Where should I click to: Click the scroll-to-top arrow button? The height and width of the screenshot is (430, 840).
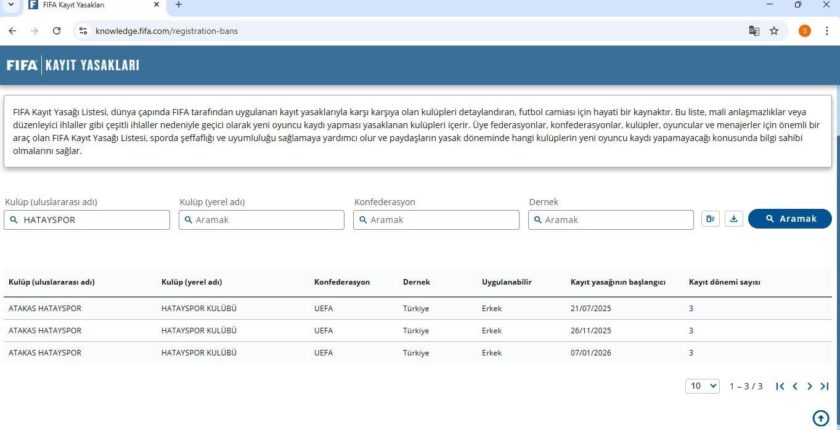pyautogui.click(x=821, y=418)
